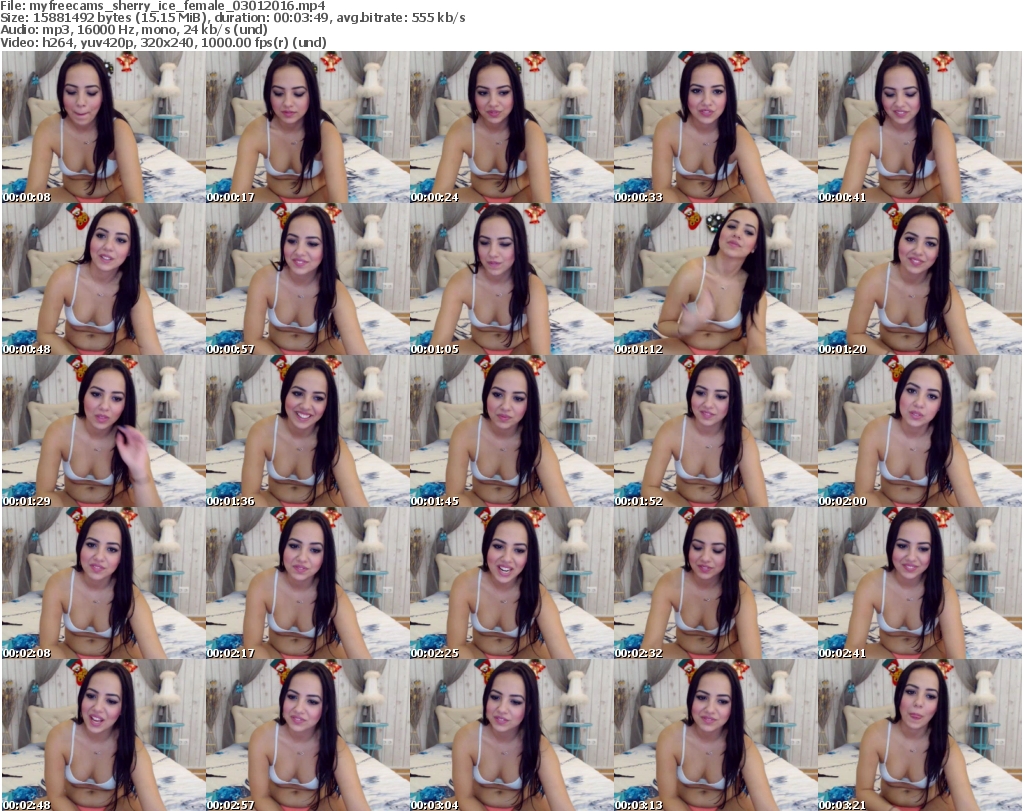Select the thumbnail at 00:03:21
Viewport: 1024px width, 811px height.
[919, 735]
